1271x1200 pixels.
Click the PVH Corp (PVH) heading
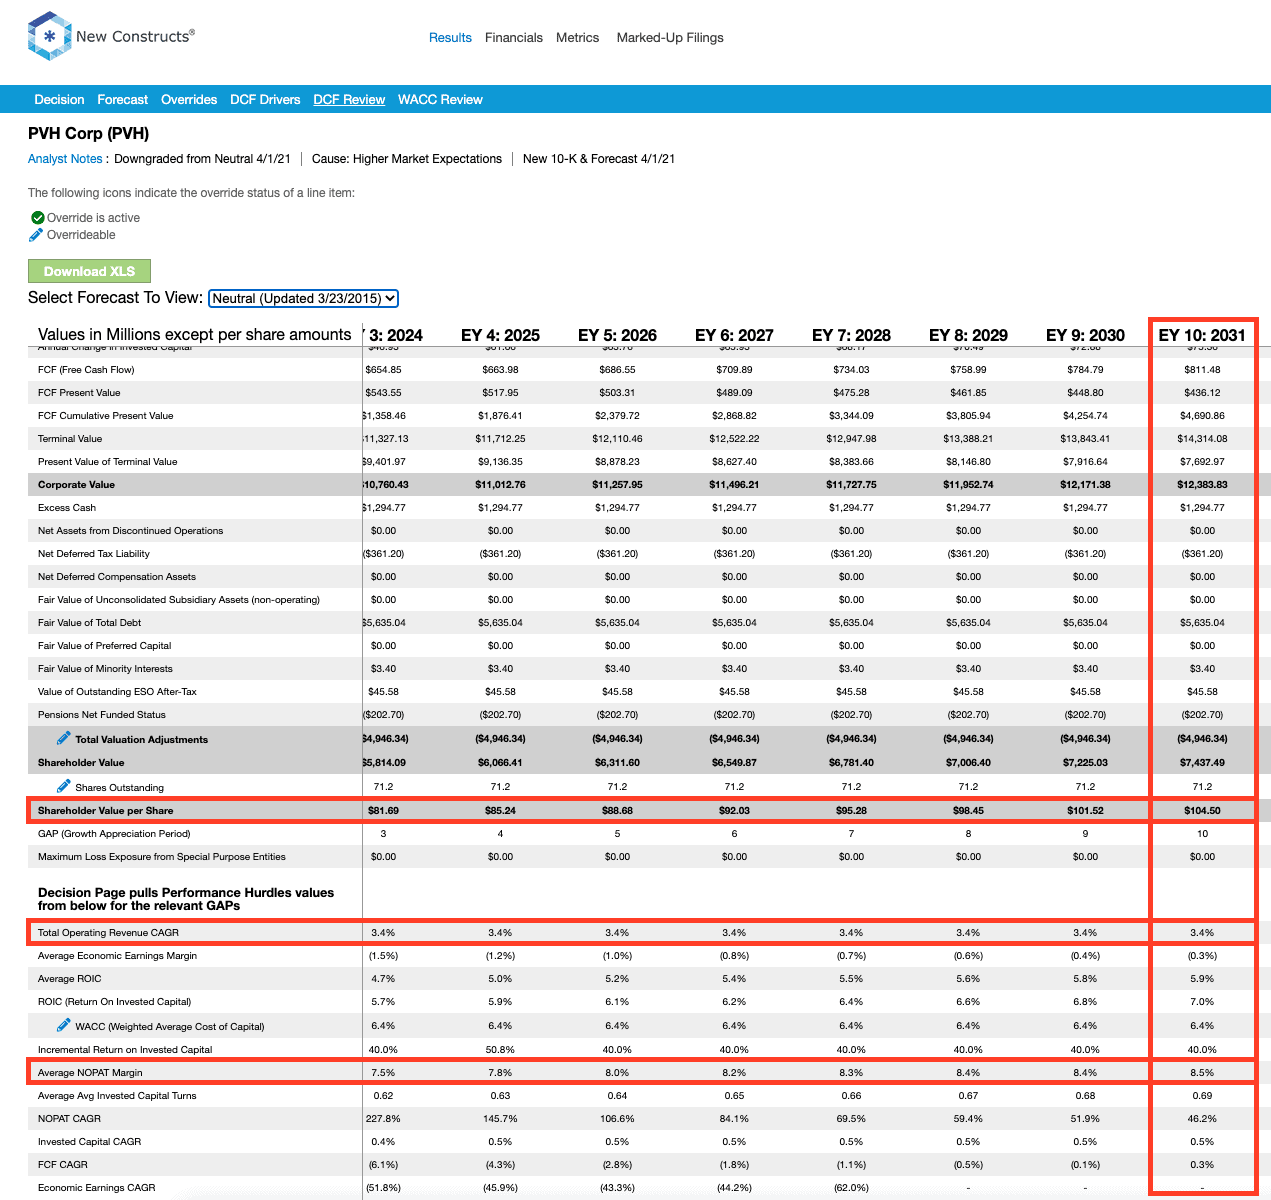point(89,134)
